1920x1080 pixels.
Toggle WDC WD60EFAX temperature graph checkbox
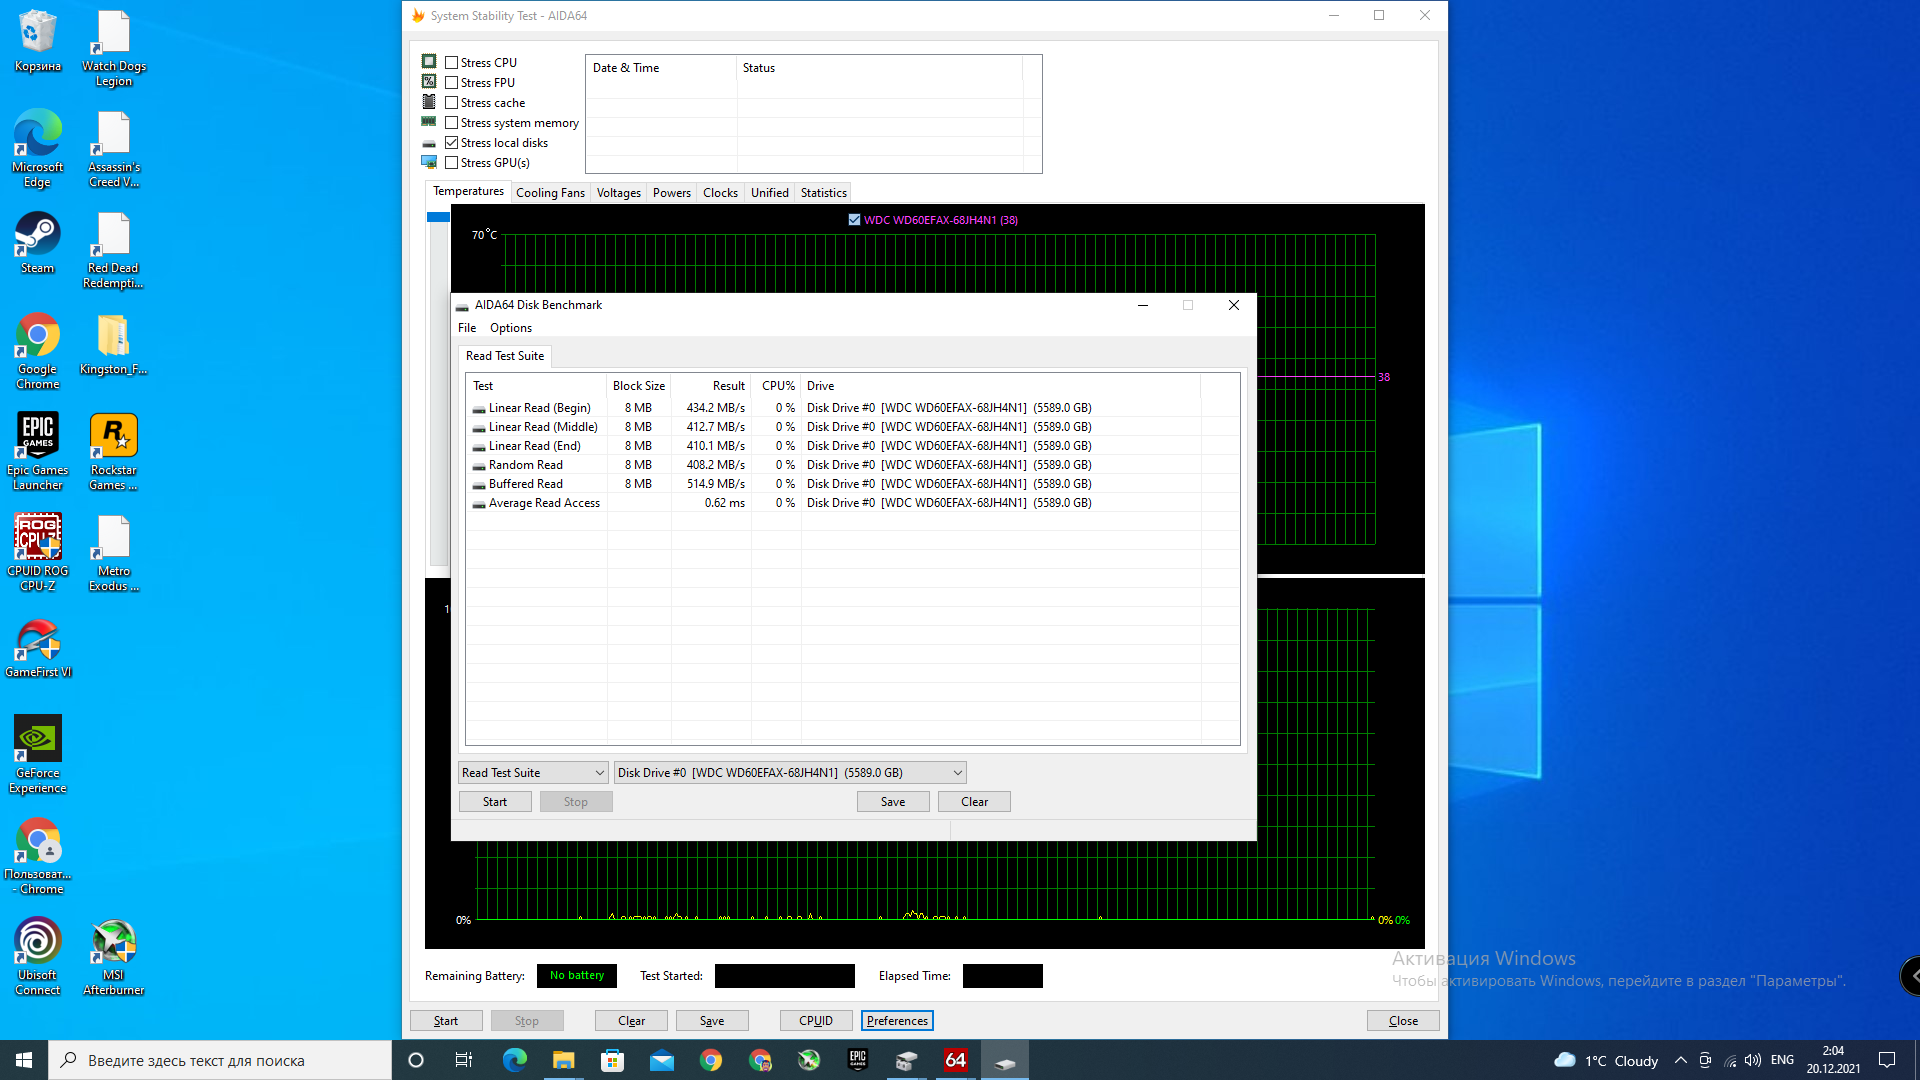[854, 220]
